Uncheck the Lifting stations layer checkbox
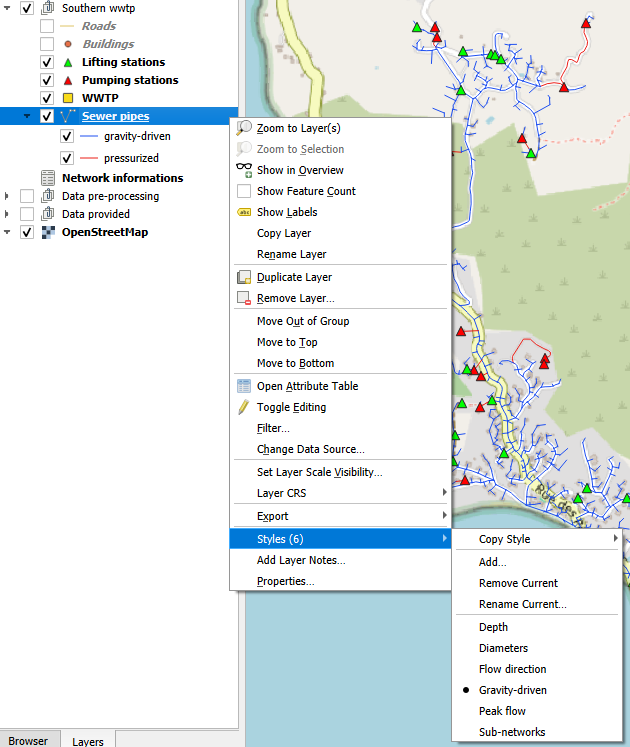The height and width of the screenshot is (747, 630). (x=47, y=62)
